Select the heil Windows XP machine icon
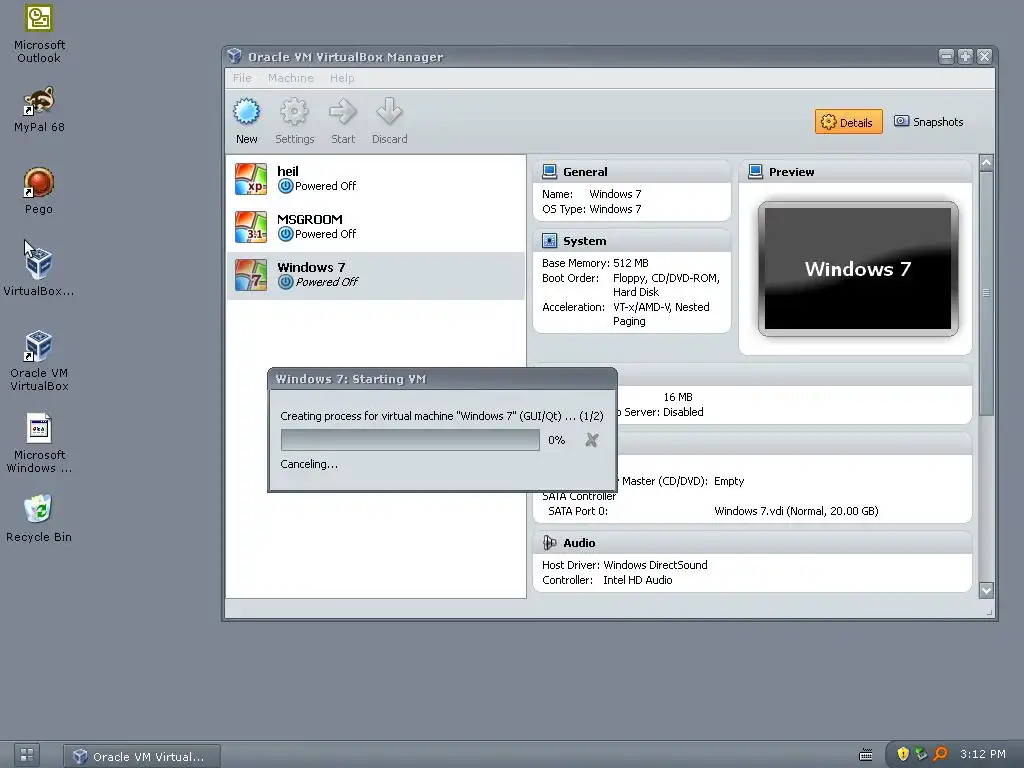Viewport: 1024px width, 768px height. [251, 179]
